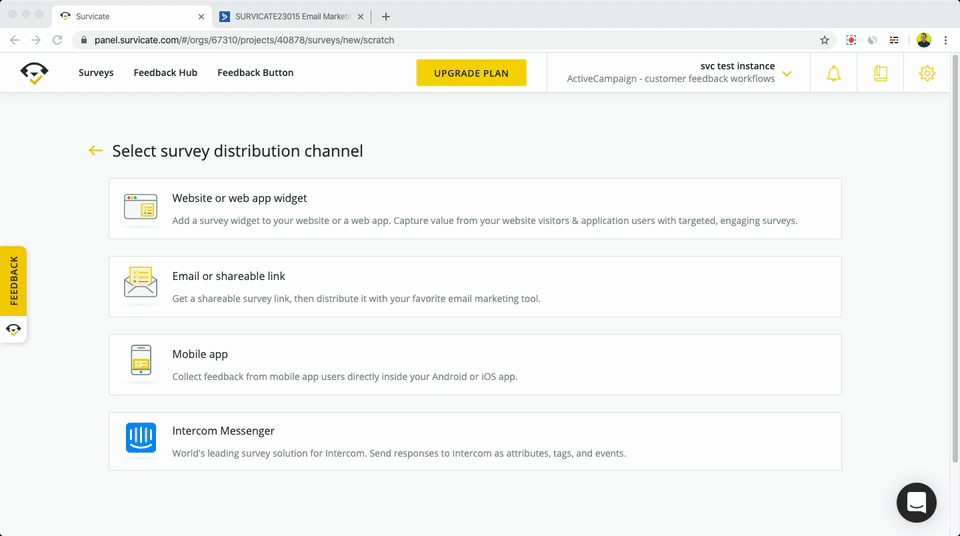
Task: Click the Survicate logo icon
Action: [34, 73]
